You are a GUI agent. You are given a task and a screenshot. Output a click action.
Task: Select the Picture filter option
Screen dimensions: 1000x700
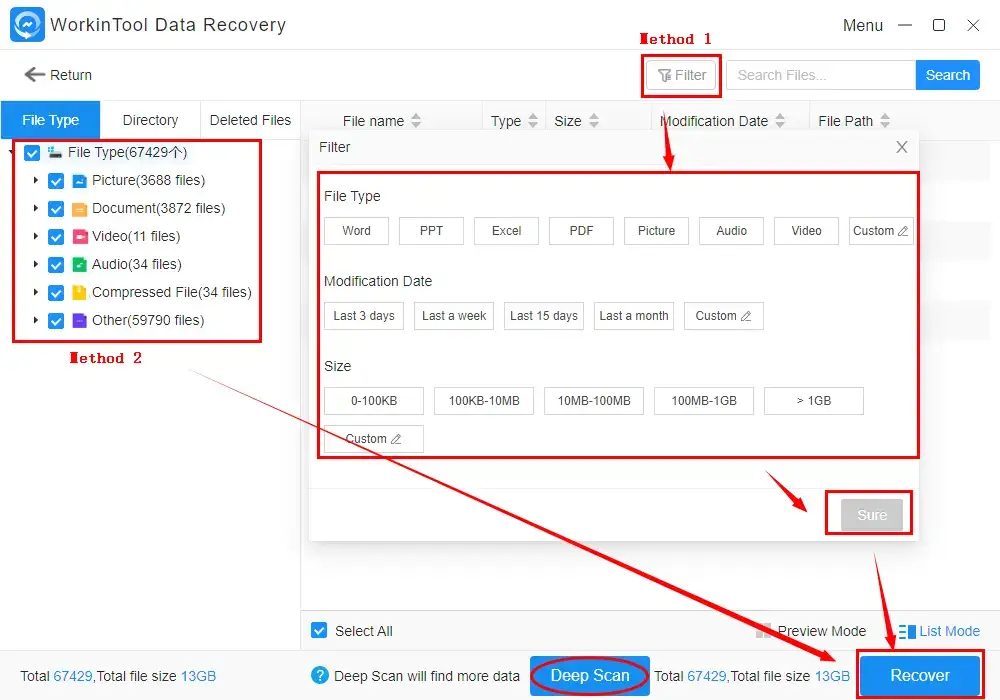(656, 231)
